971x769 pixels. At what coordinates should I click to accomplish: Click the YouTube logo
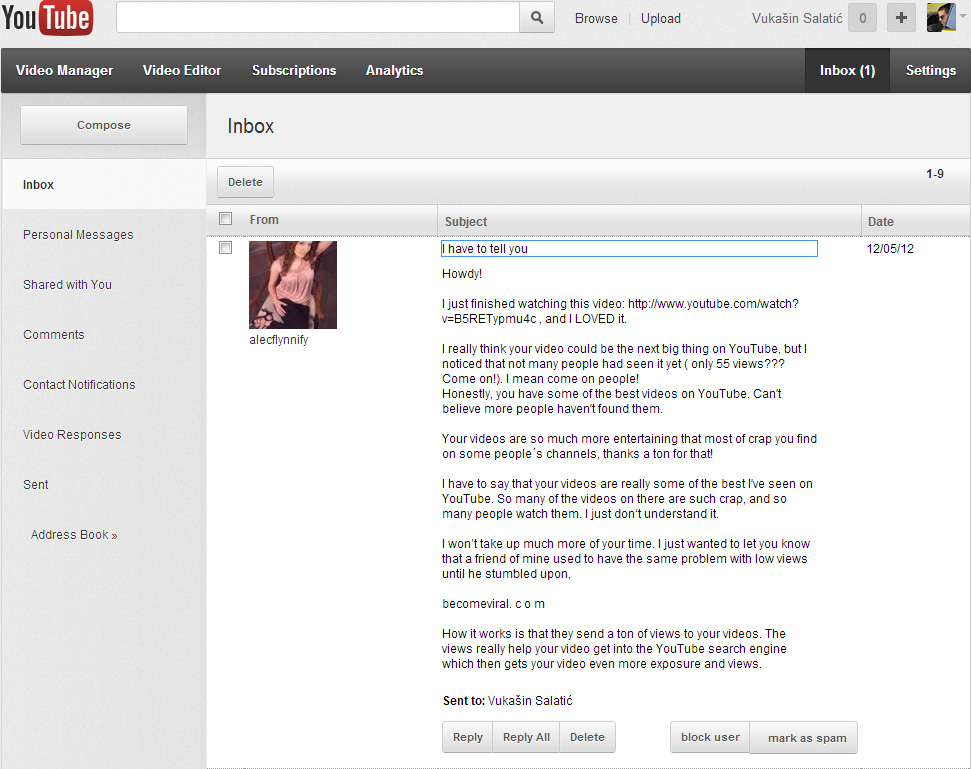coord(48,17)
